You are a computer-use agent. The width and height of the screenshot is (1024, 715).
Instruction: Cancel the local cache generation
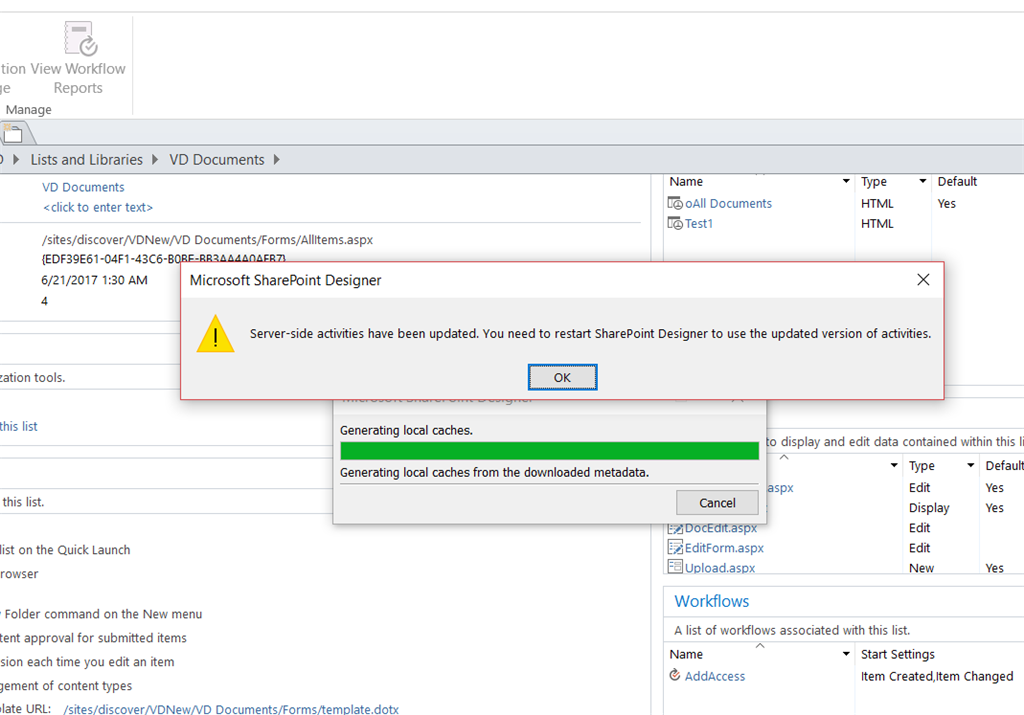717,503
